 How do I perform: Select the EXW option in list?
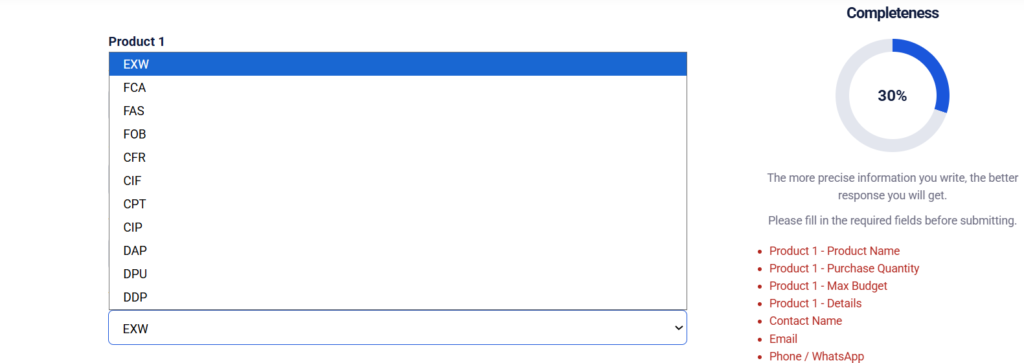(x=398, y=64)
